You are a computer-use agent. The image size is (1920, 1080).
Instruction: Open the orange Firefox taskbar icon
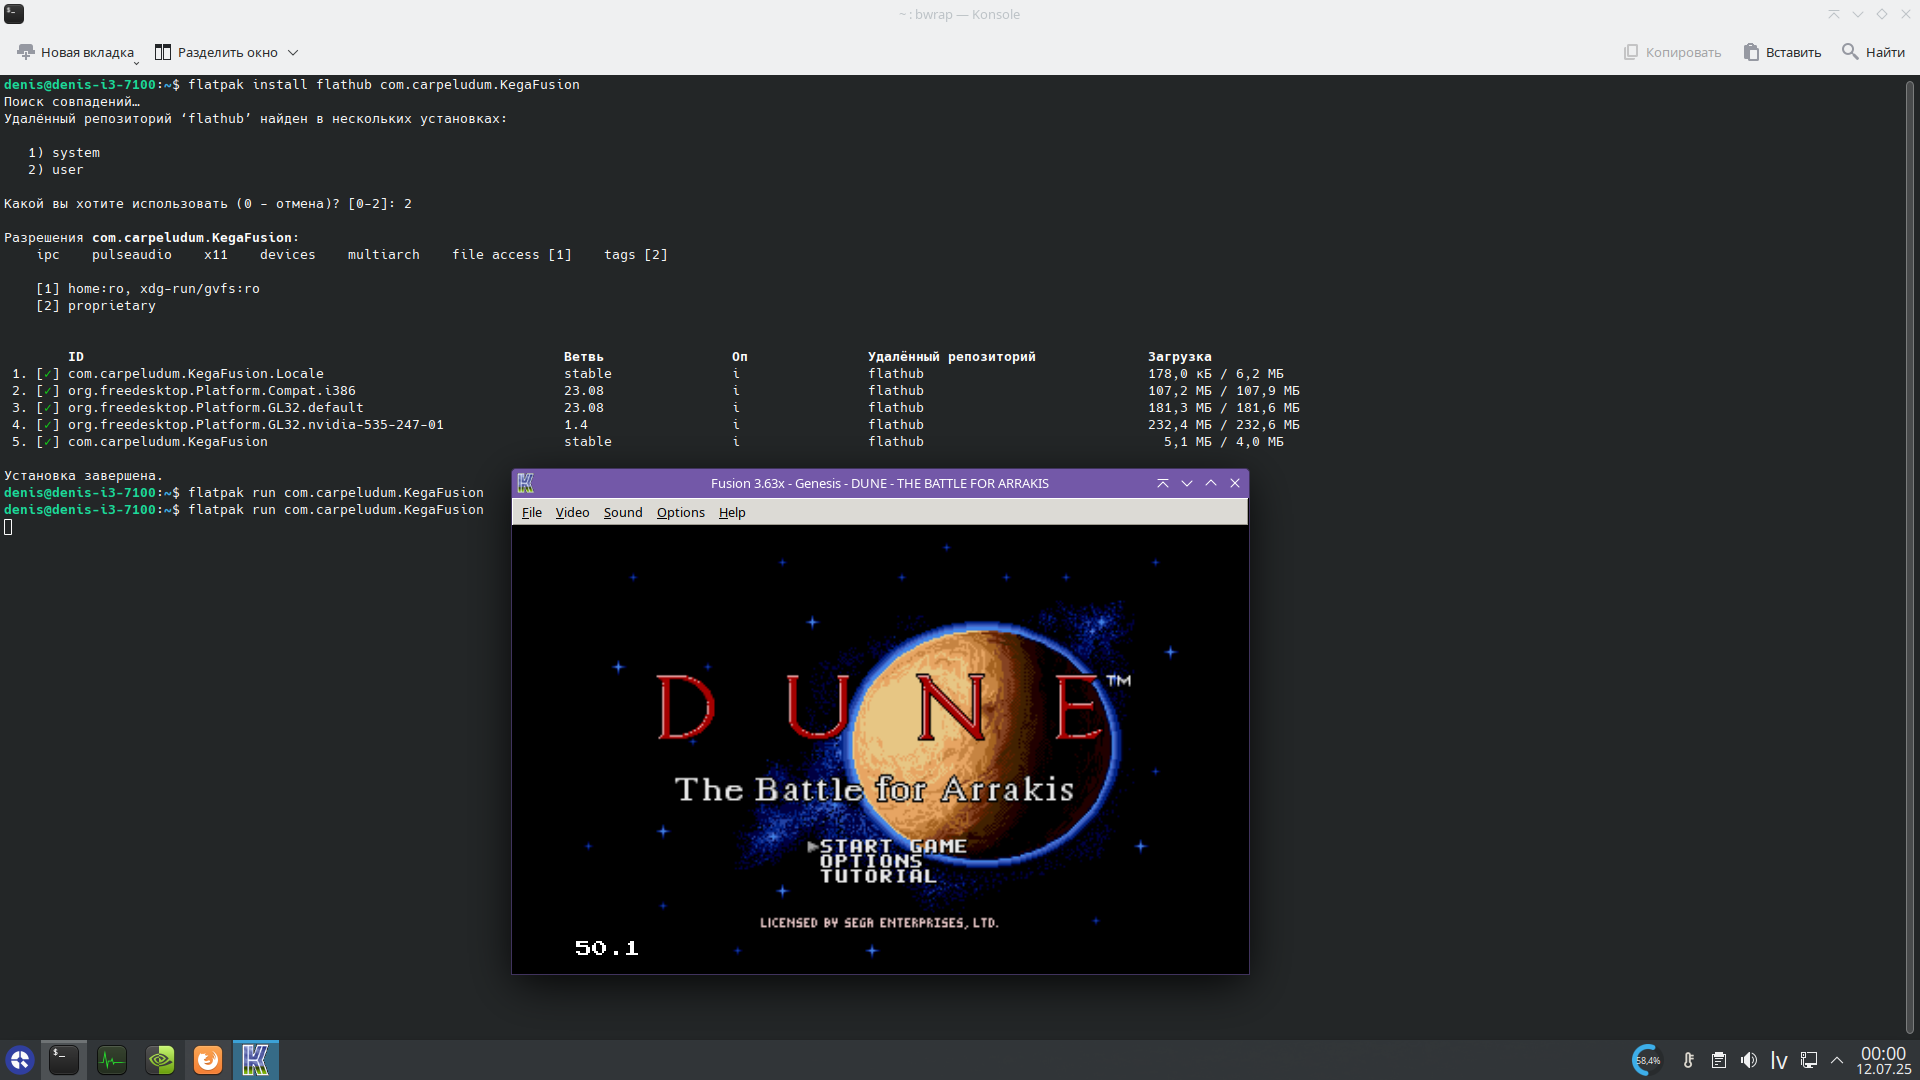point(208,1060)
